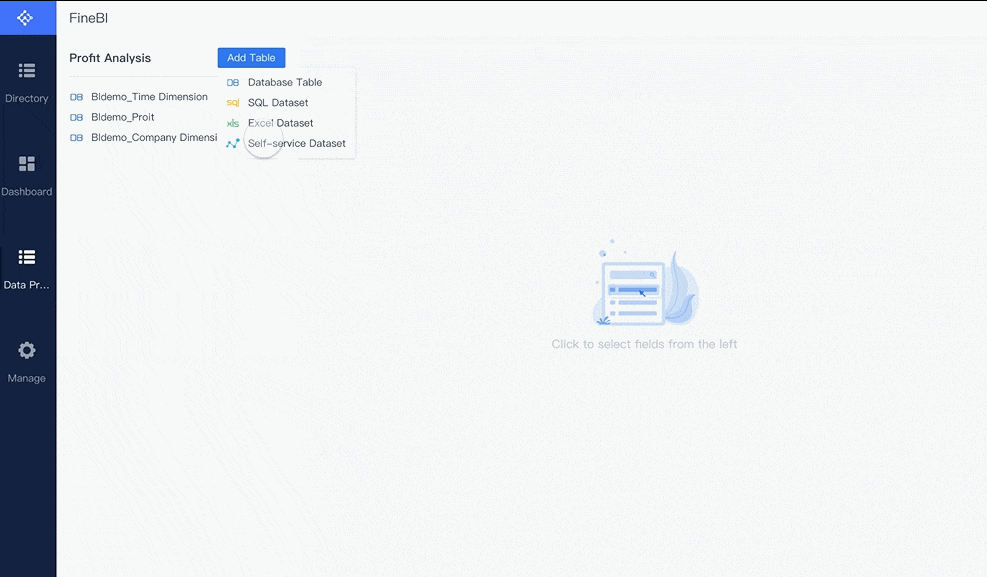Choose Database Table from the menu

coord(285,81)
